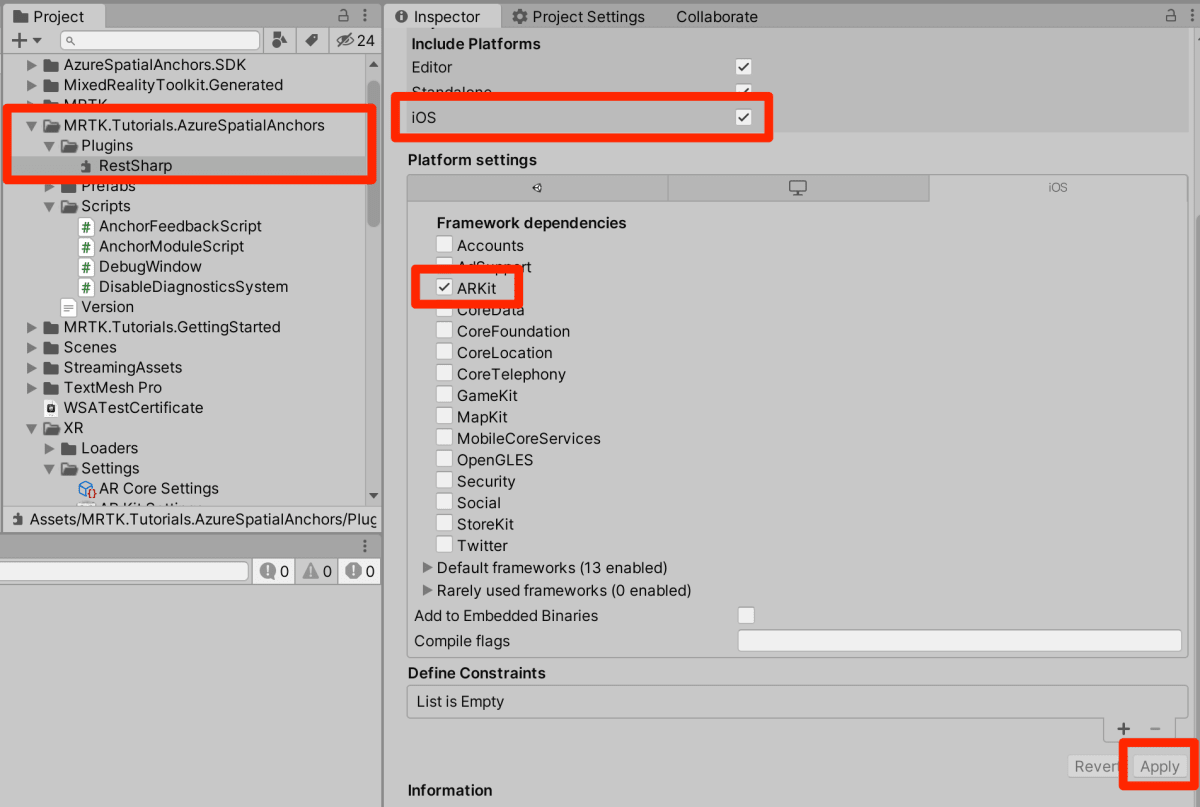The width and height of the screenshot is (1200, 807).
Task: Enable the GameKit framework checkbox
Action: point(444,395)
